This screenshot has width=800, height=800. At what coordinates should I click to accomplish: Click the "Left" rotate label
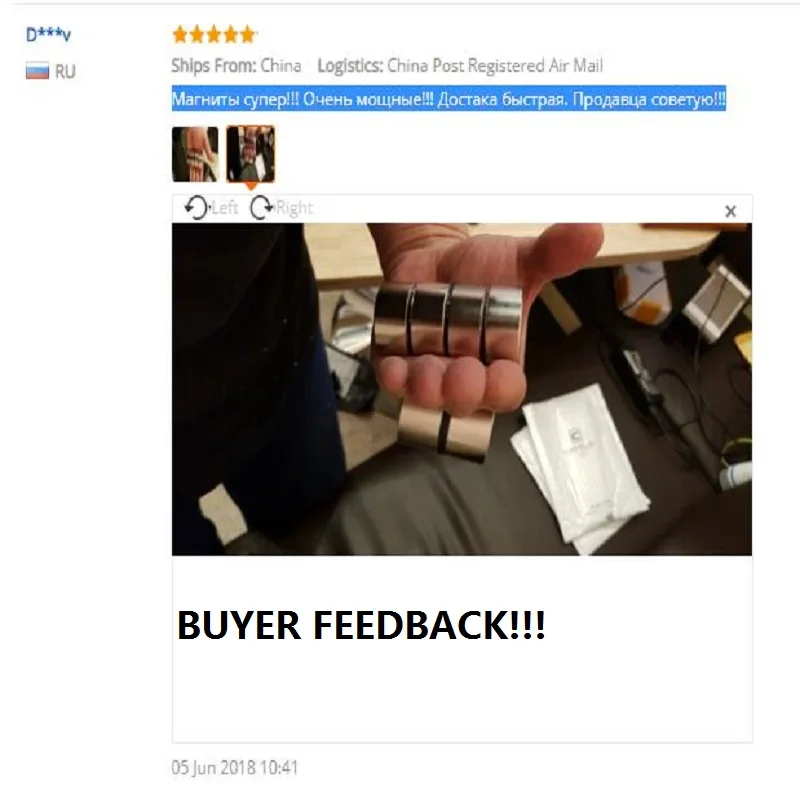click(x=225, y=208)
